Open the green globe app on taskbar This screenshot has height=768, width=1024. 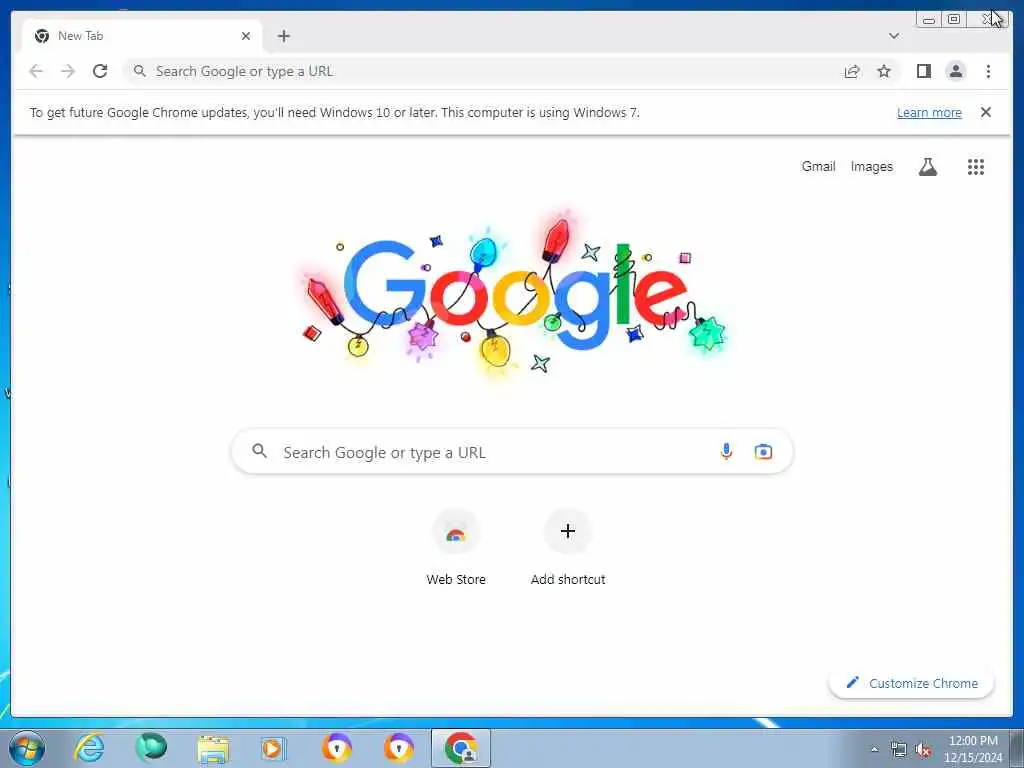pos(151,748)
